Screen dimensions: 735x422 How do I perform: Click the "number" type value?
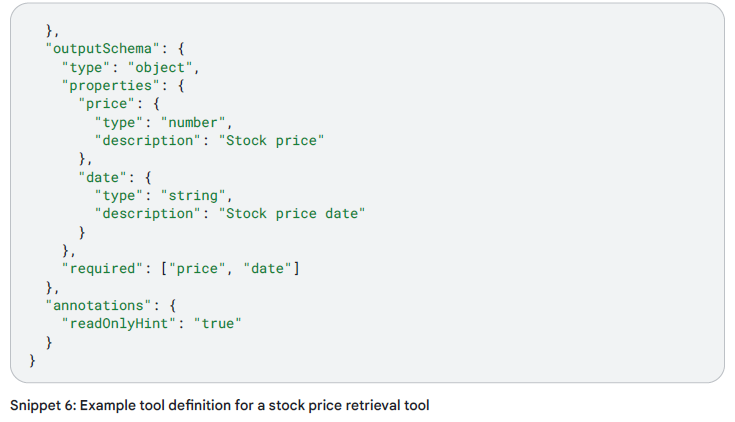(193, 122)
